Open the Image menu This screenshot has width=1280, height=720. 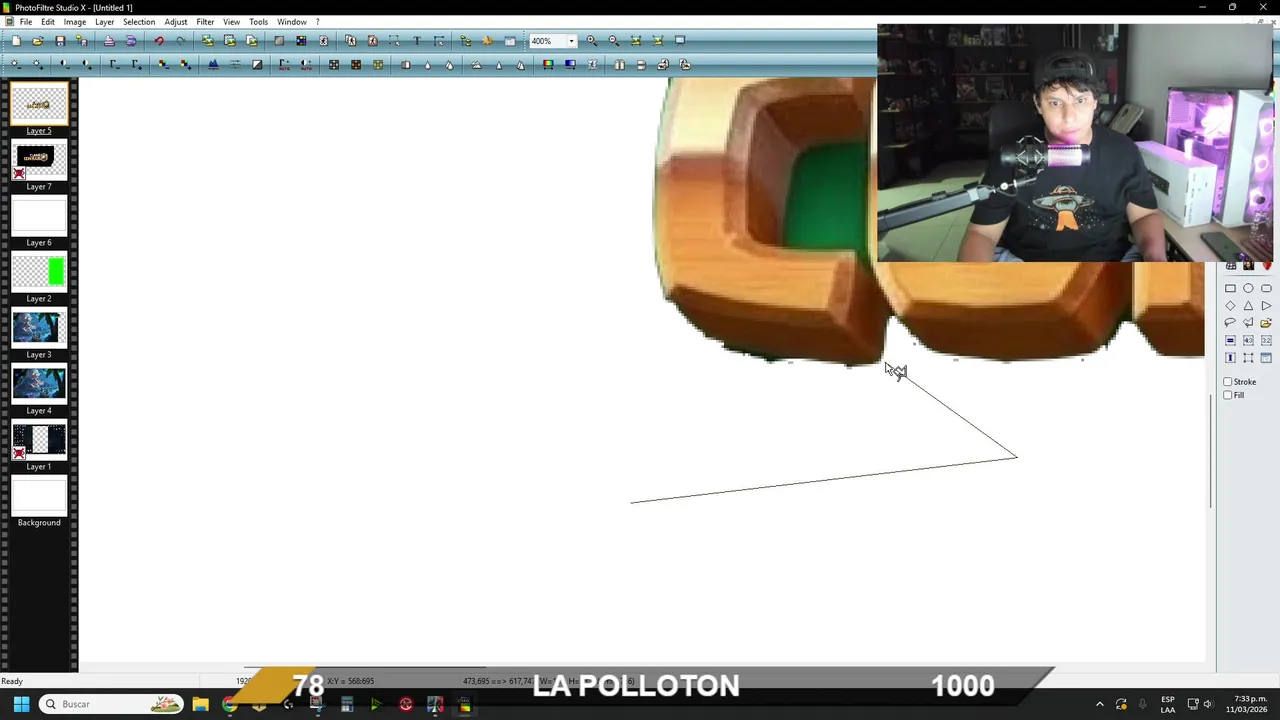pyautogui.click(x=75, y=22)
